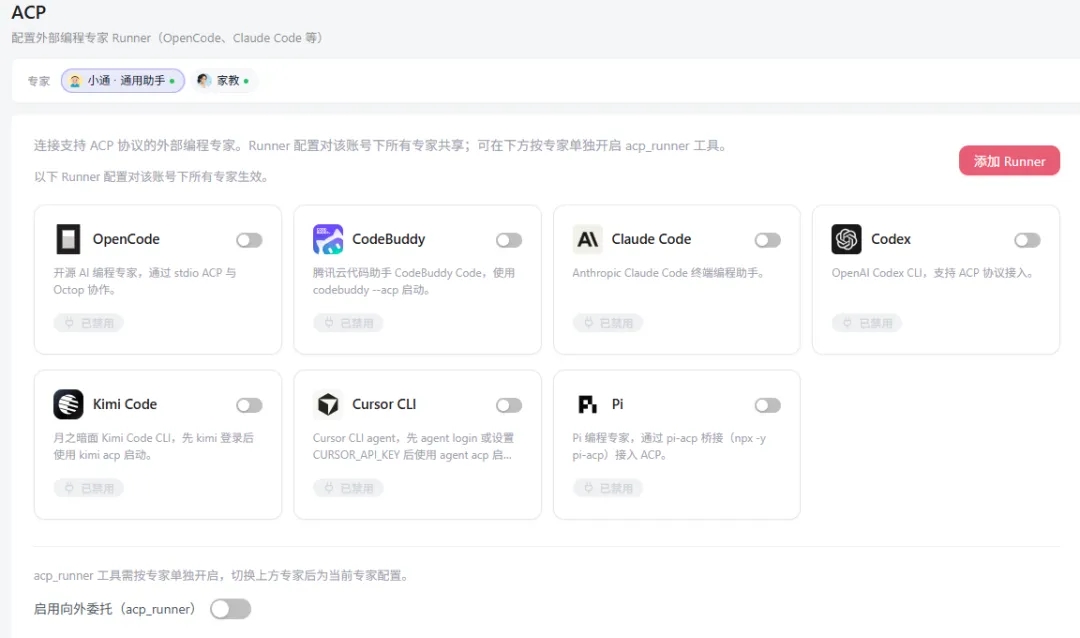Click the acp_runner 工具需按专家单独开启 note

pos(221,575)
